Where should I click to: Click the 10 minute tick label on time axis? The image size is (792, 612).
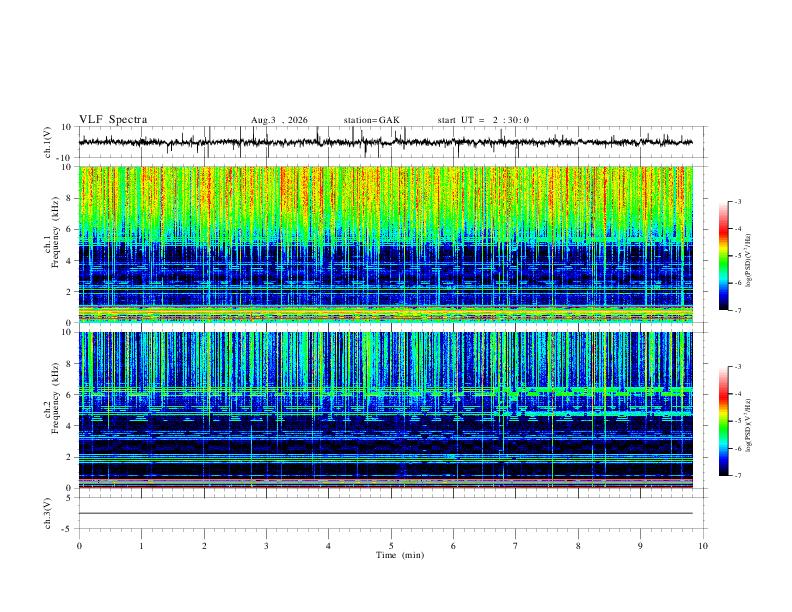click(x=703, y=546)
